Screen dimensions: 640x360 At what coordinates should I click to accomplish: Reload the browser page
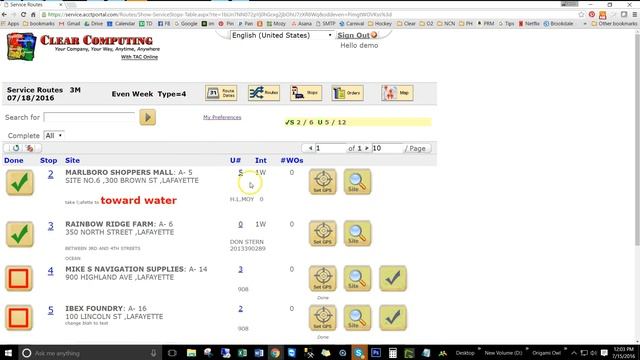coord(23,15)
